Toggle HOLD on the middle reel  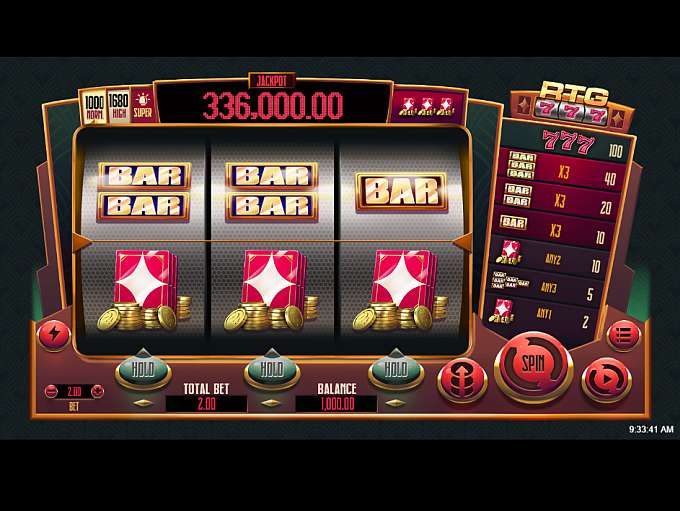[x=272, y=371]
